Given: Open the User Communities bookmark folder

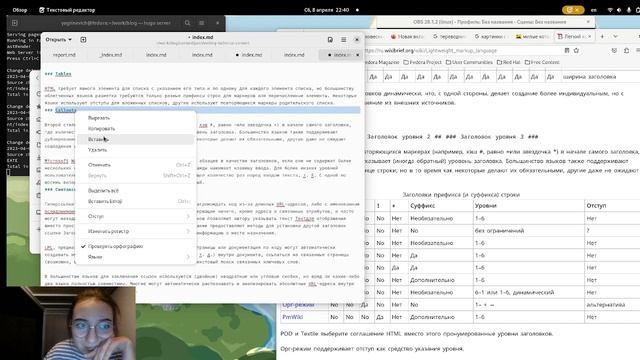Looking at the screenshot, I should (469, 62).
